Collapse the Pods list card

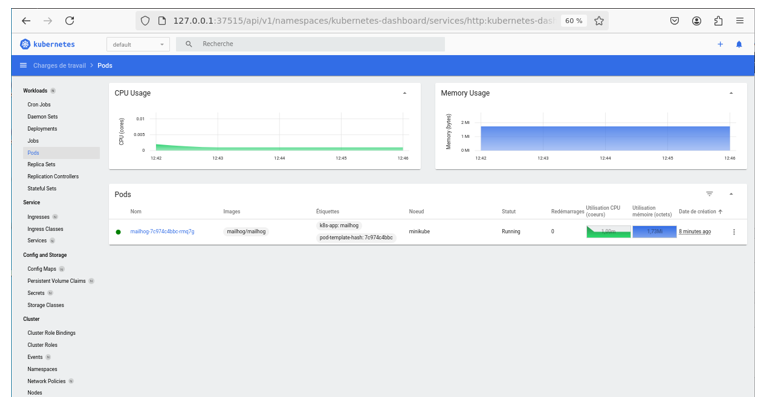point(731,194)
